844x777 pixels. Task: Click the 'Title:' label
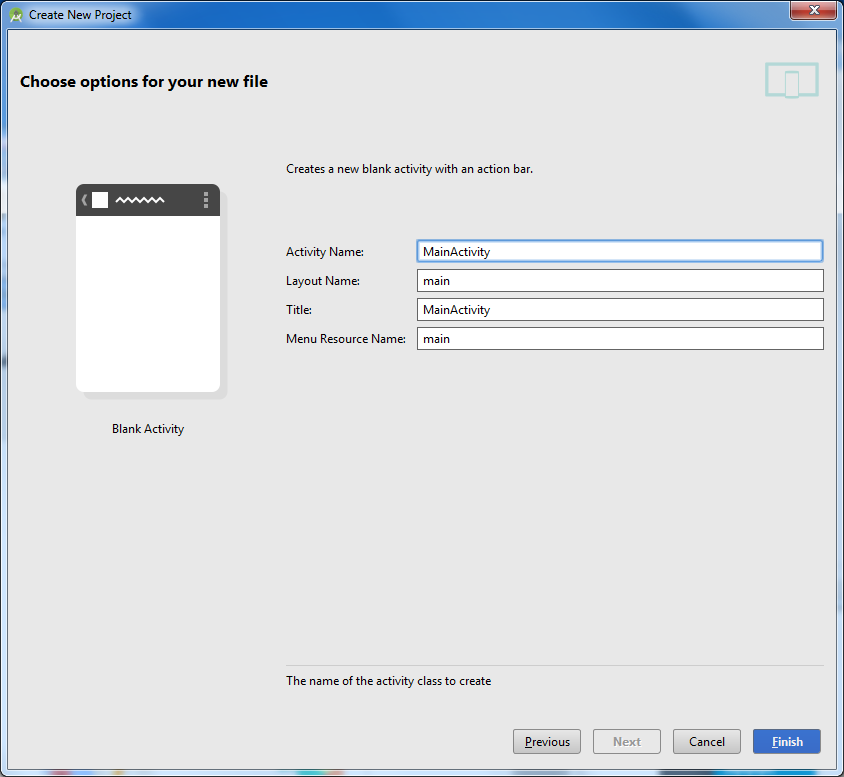point(299,310)
